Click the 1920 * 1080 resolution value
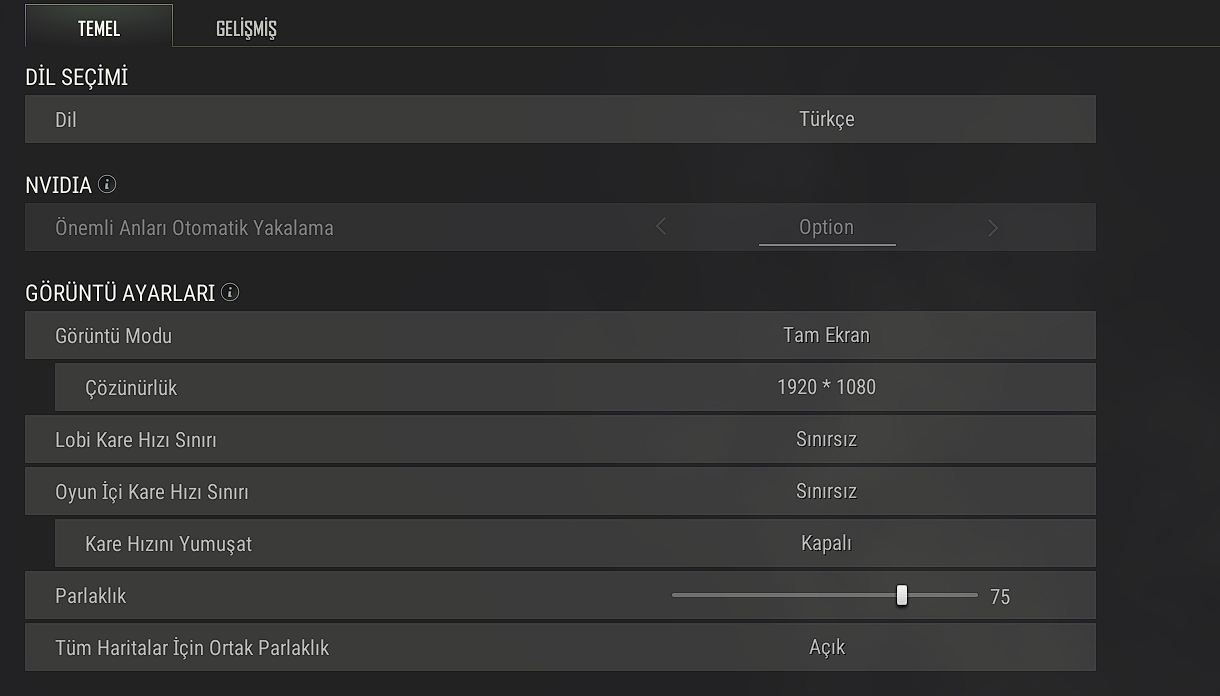The image size is (1220, 696). tap(826, 388)
